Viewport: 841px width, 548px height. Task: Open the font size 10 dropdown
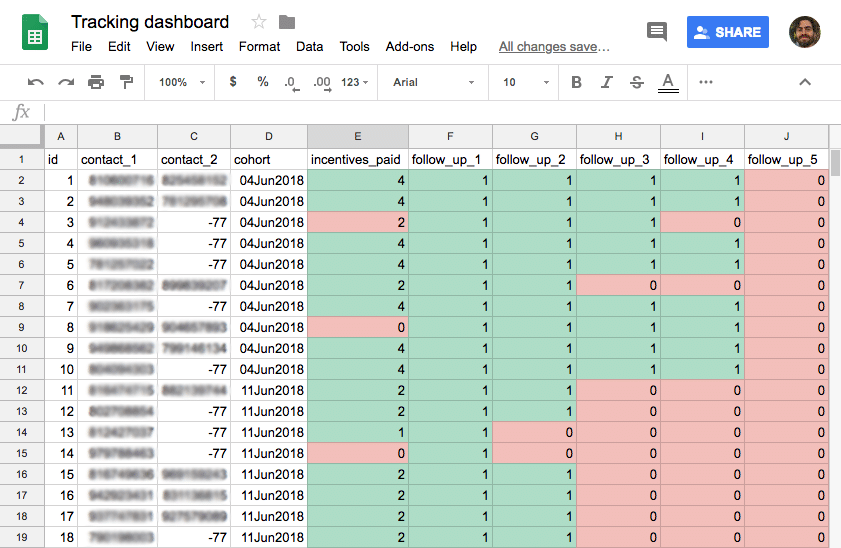coord(526,82)
